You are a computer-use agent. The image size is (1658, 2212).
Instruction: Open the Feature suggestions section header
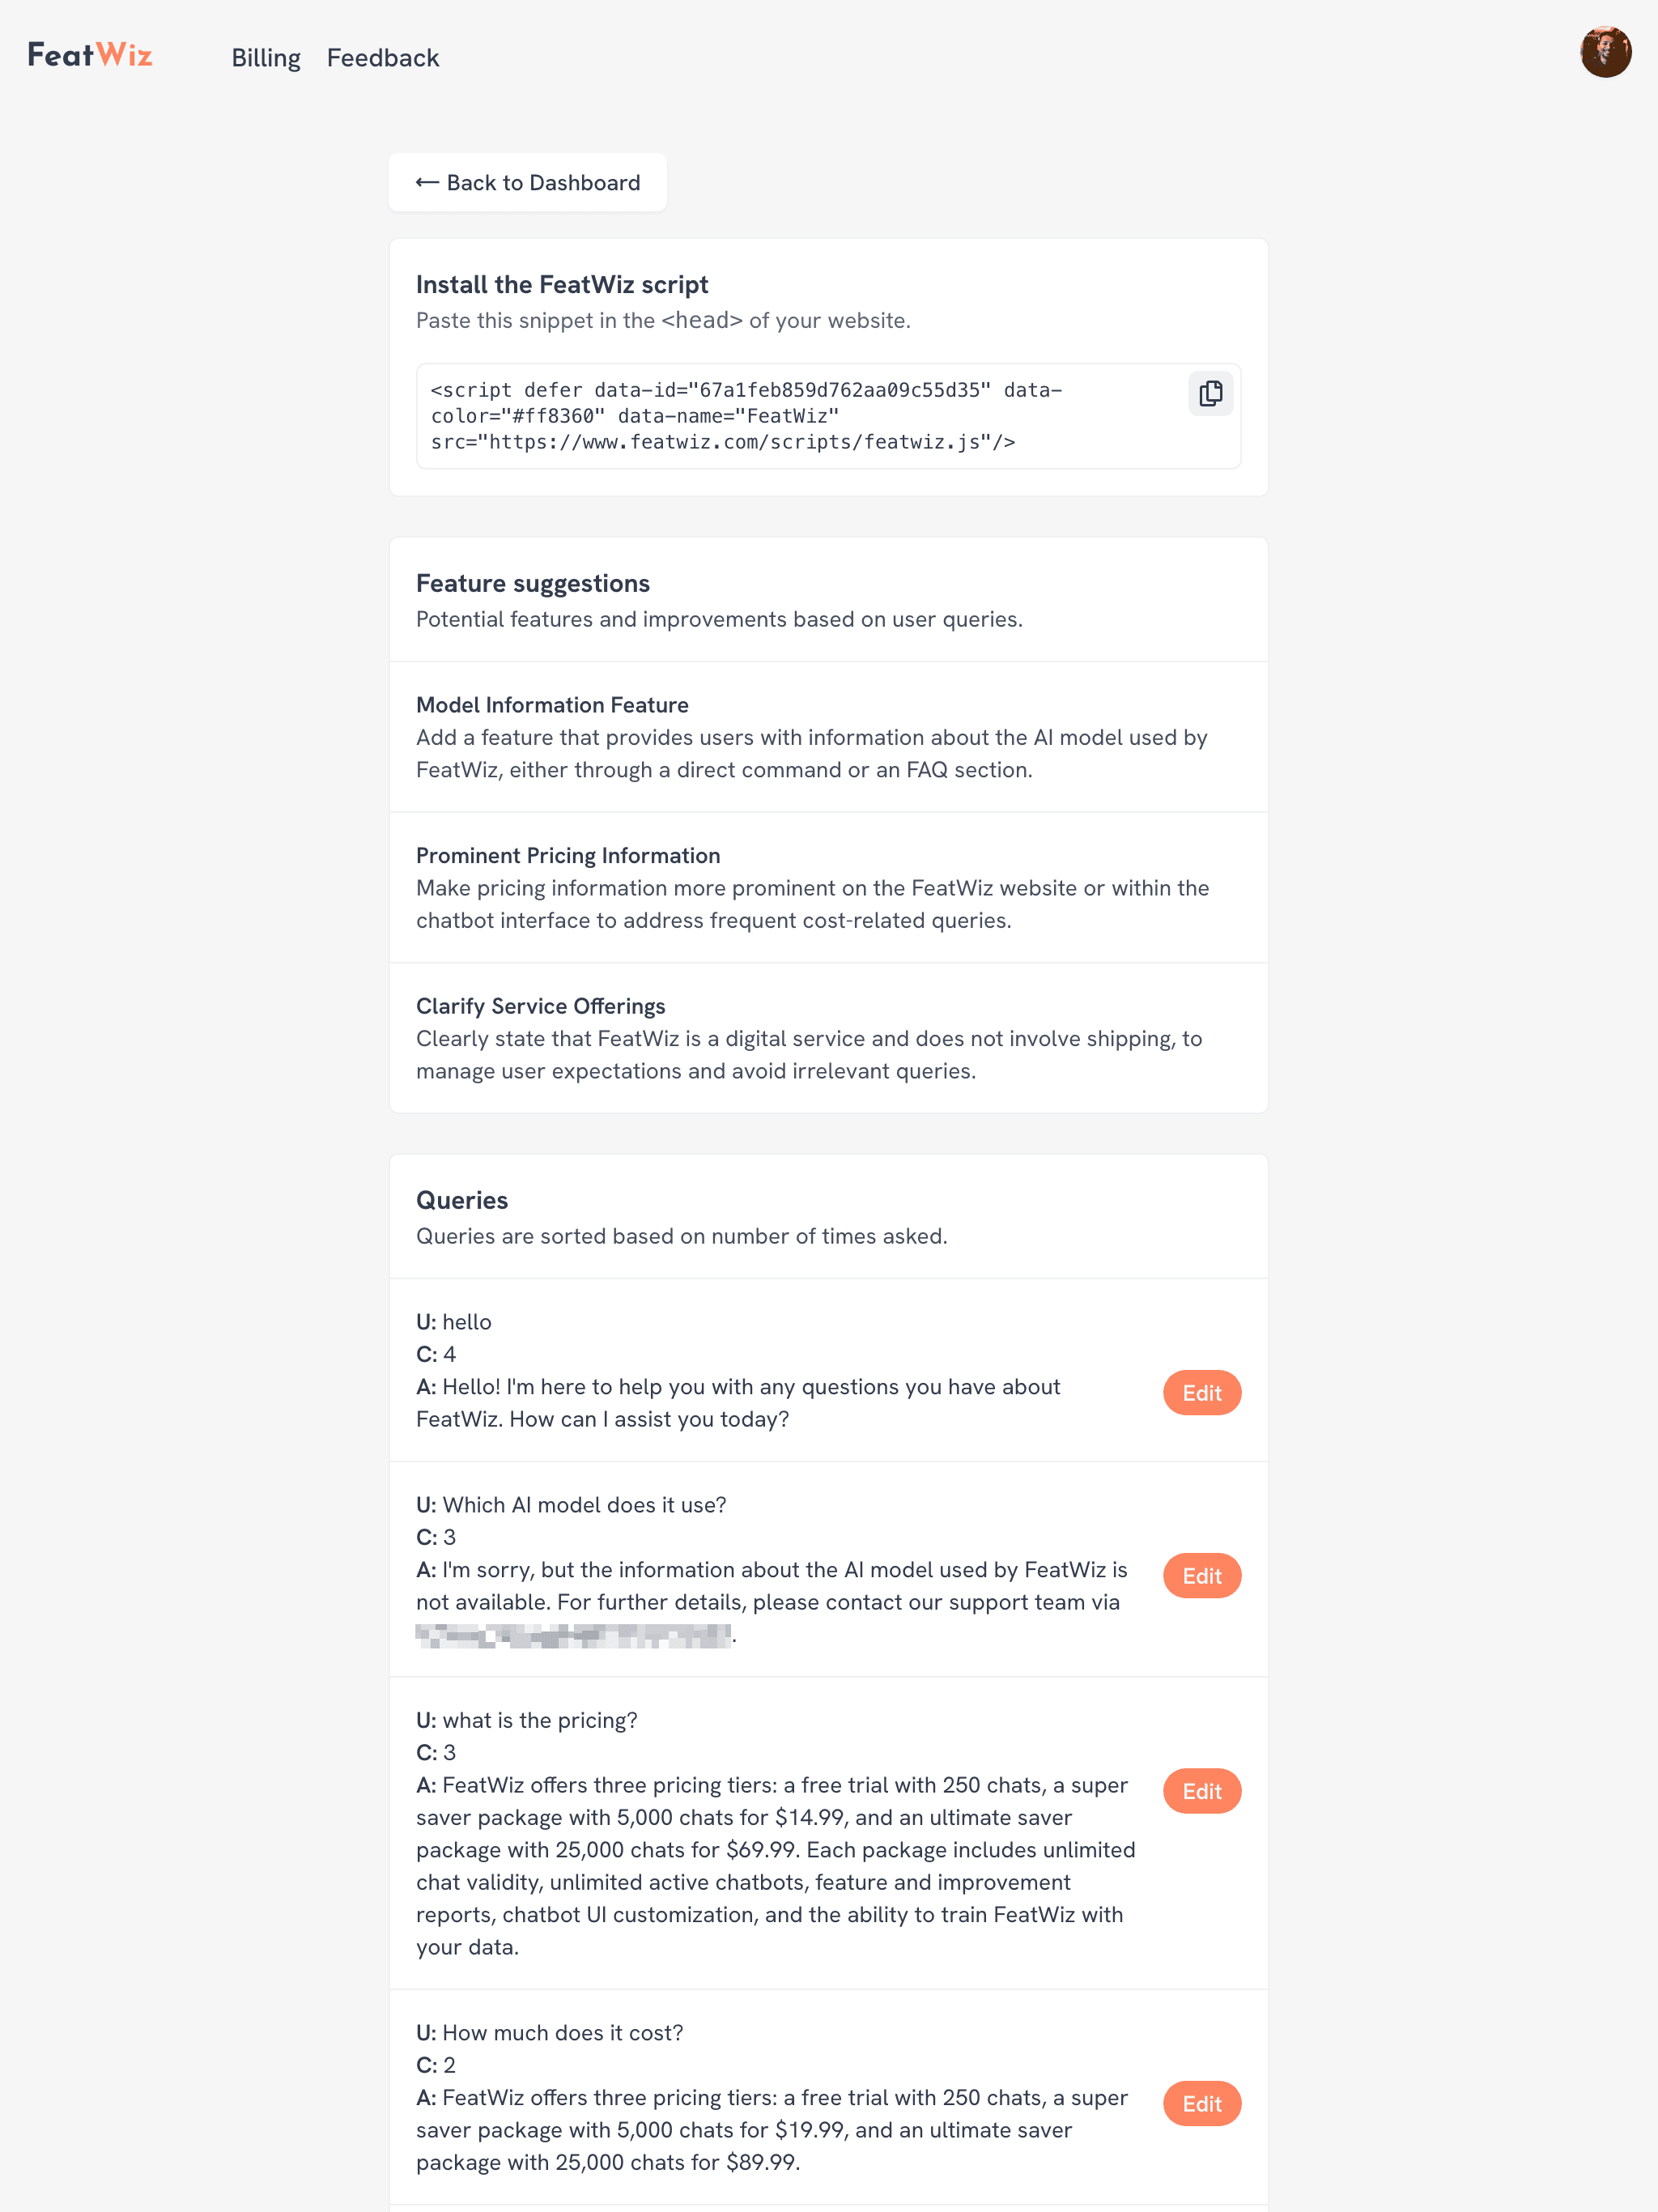(533, 583)
